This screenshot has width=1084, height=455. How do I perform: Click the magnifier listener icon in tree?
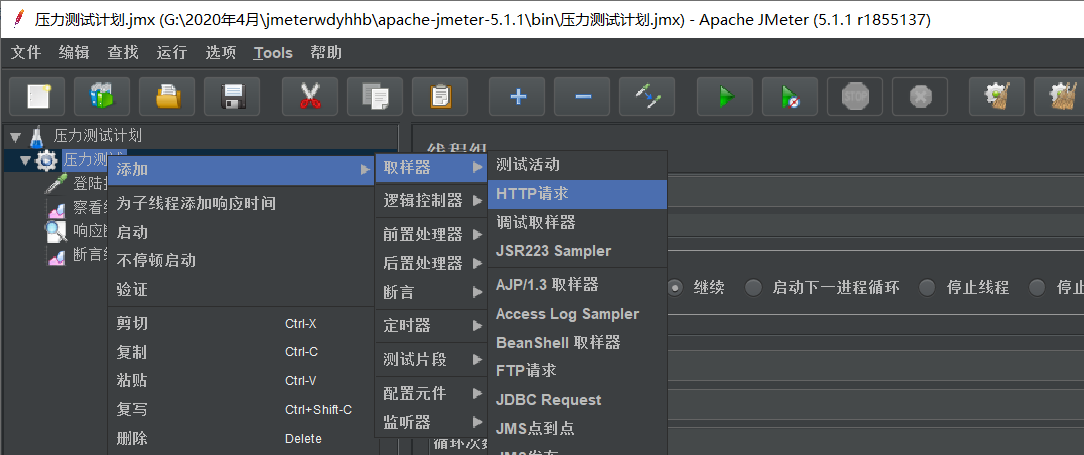[56, 232]
